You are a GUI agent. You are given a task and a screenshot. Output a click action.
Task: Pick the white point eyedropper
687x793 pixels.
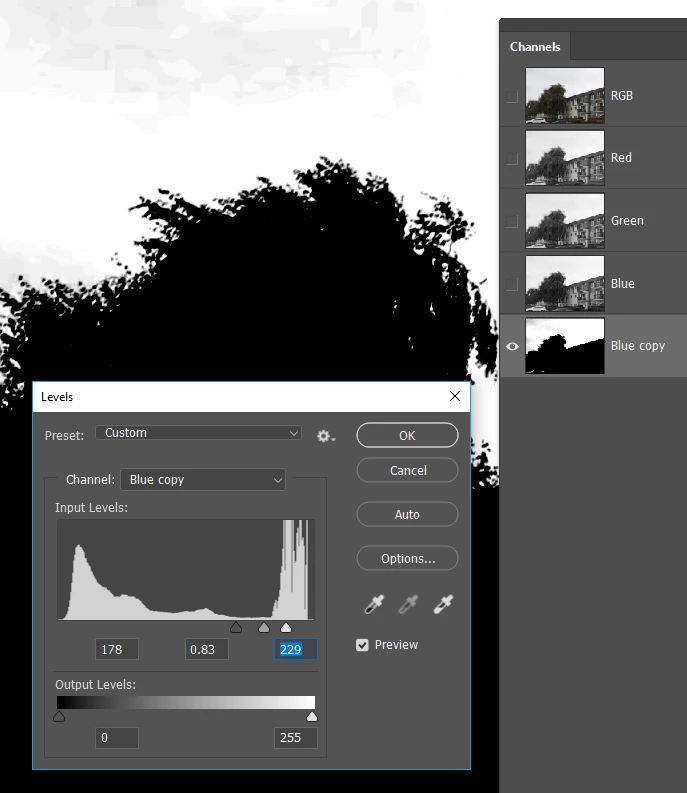[x=443, y=604]
